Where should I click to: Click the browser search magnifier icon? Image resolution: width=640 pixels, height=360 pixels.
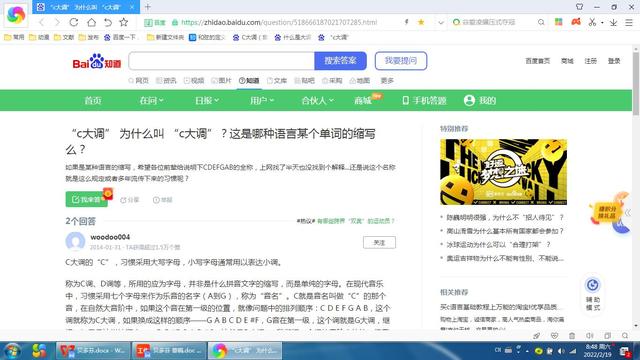point(541,22)
